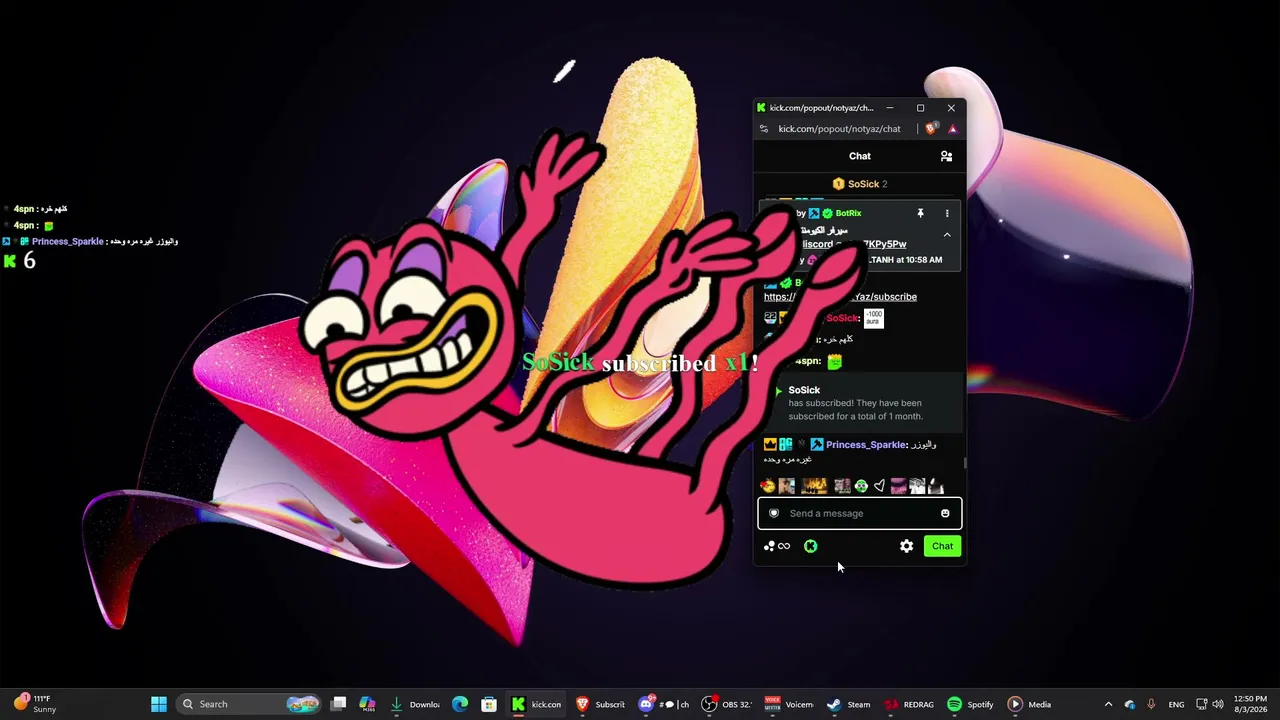1280x720 pixels.
Task: Open the Windows Start menu
Action: (x=159, y=704)
